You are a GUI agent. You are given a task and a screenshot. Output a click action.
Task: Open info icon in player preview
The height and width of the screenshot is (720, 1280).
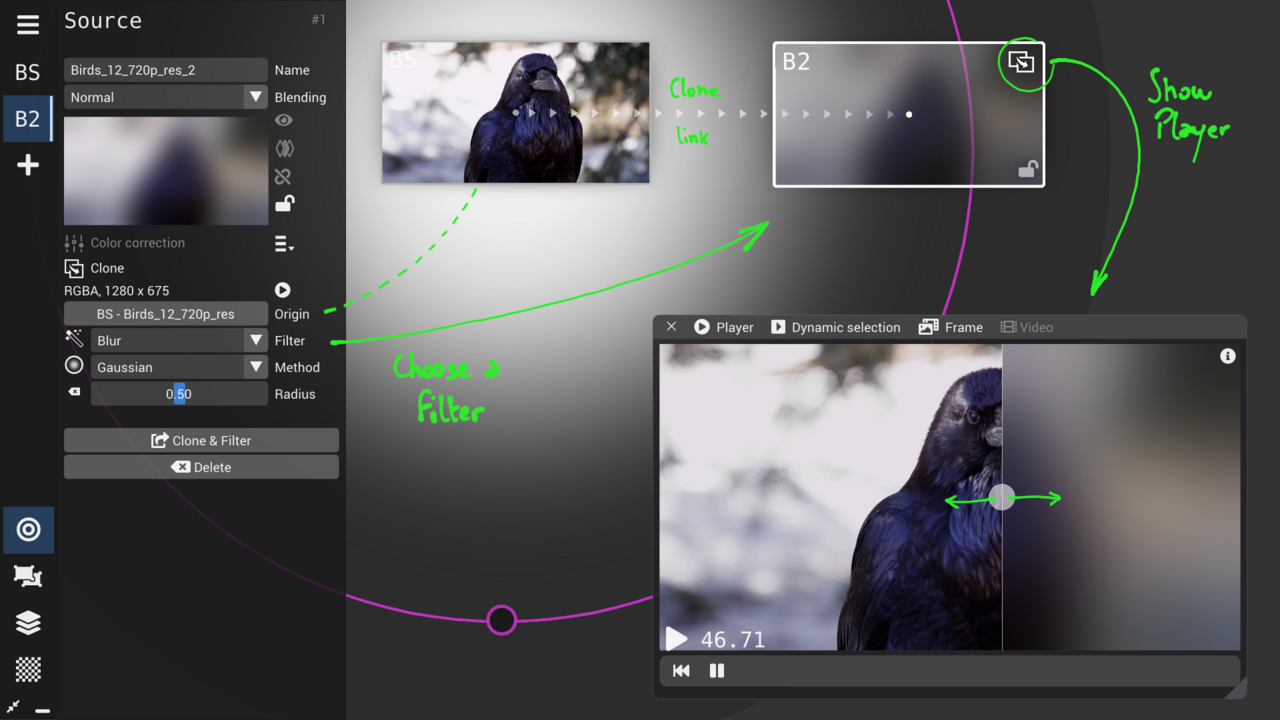(1227, 357)
